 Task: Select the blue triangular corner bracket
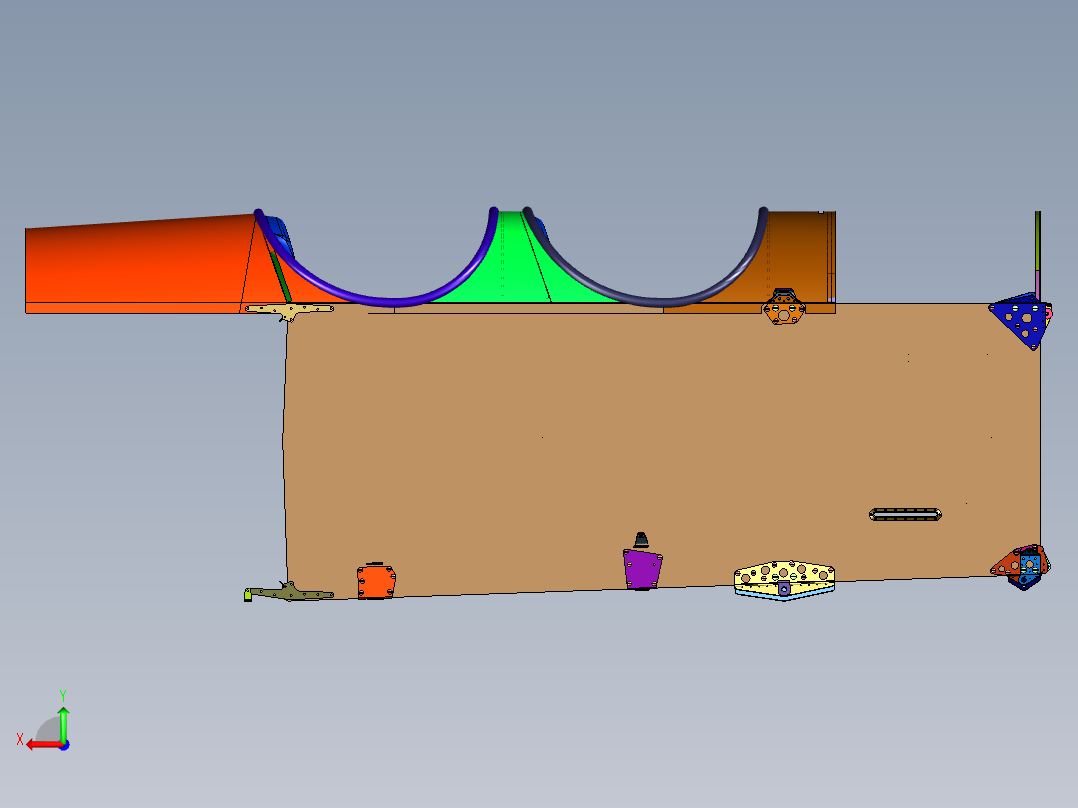pyautogui.click(x=1021, y=320)
